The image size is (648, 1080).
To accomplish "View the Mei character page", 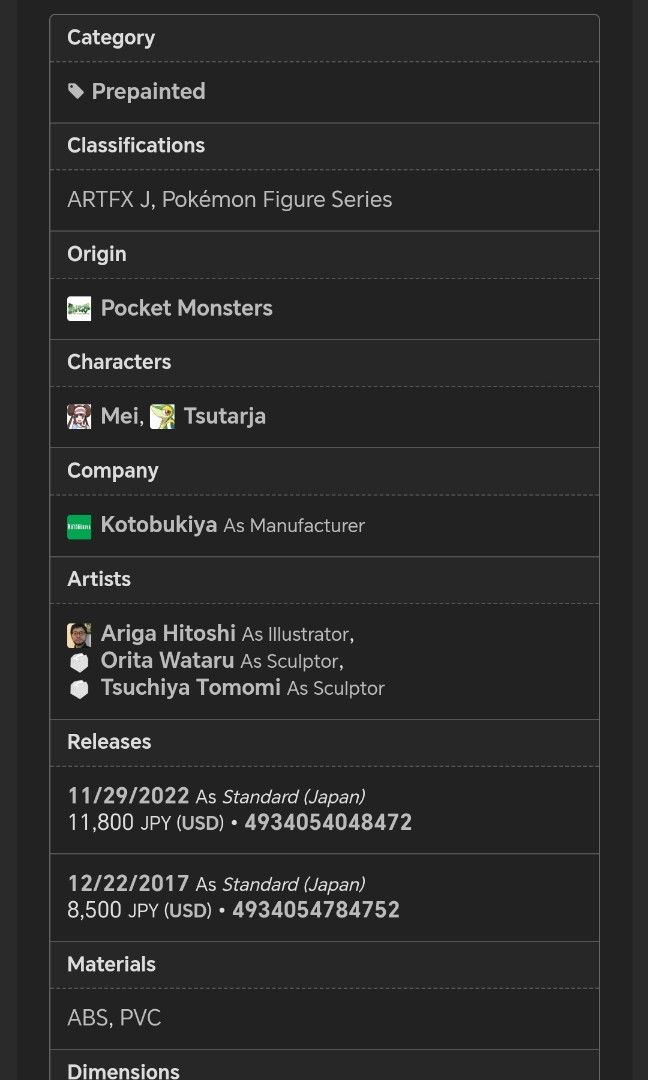I will coord(120,416).
